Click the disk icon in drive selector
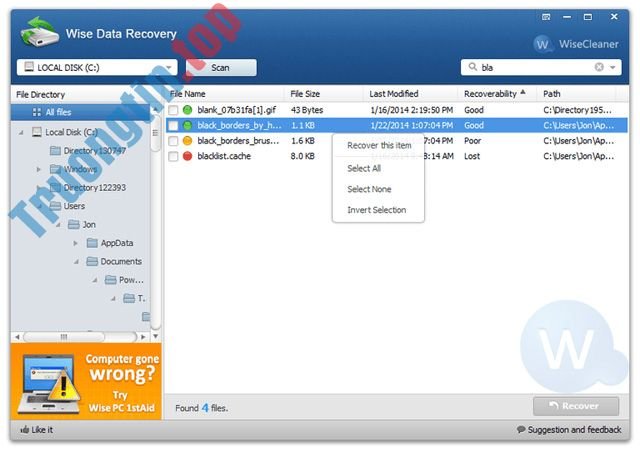Viewport: 640px width, 452px height. (29, 67)
